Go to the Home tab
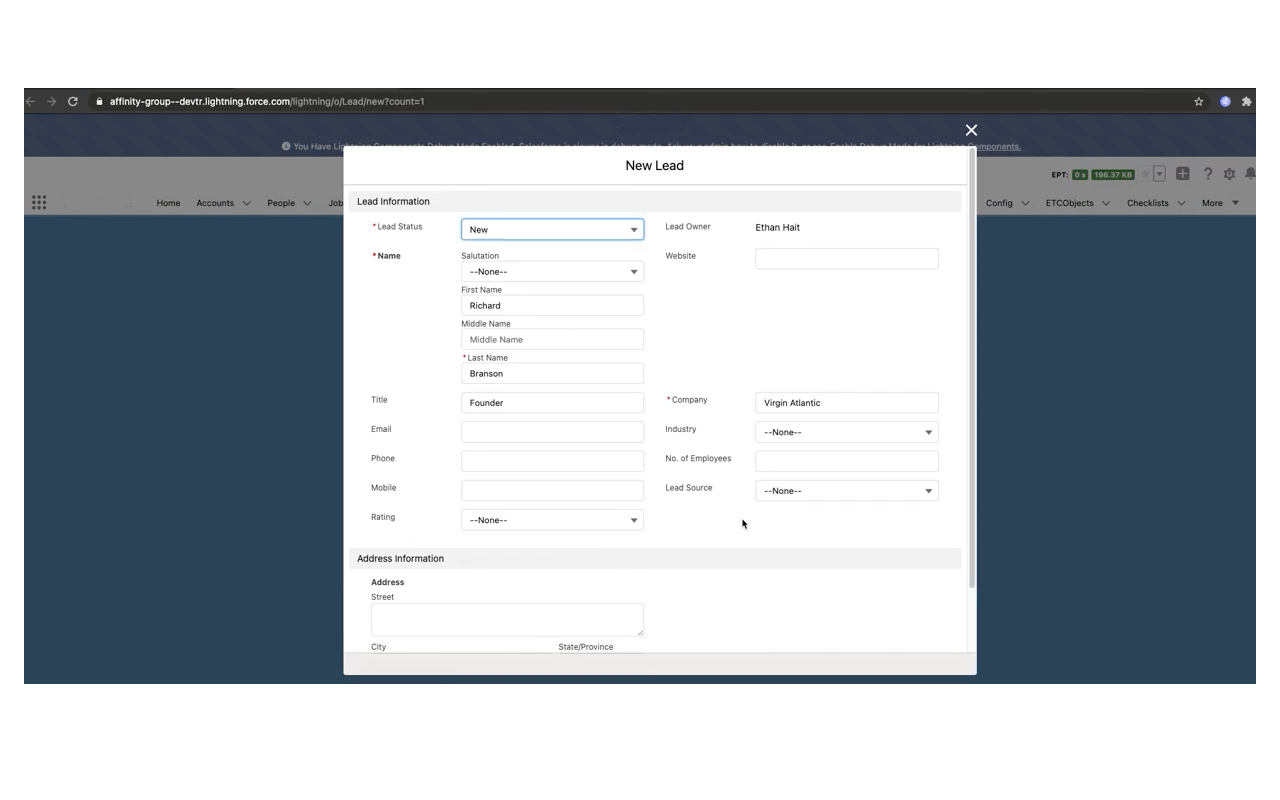 [168, 203]
